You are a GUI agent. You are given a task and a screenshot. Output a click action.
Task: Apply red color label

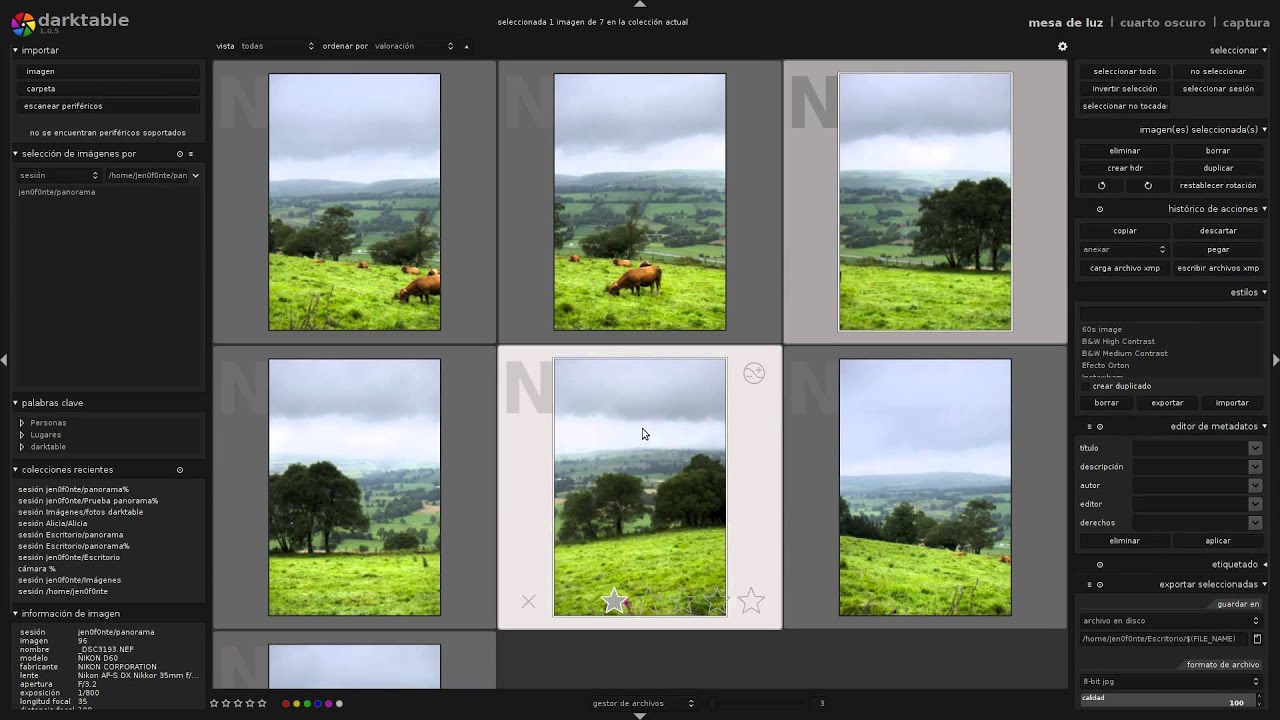click(x=286, y=704)
